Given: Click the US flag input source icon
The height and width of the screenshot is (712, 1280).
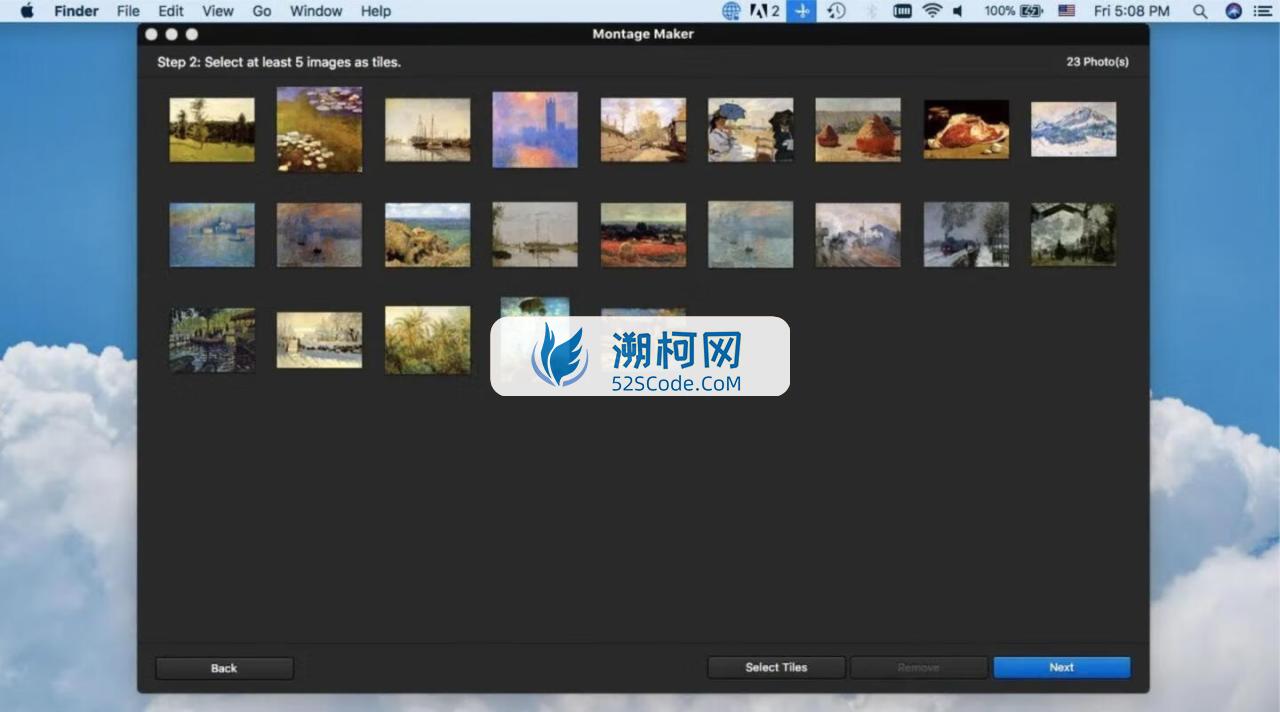Looking at the screenshot, I should pyautogui.click(x=1067, y=11).
